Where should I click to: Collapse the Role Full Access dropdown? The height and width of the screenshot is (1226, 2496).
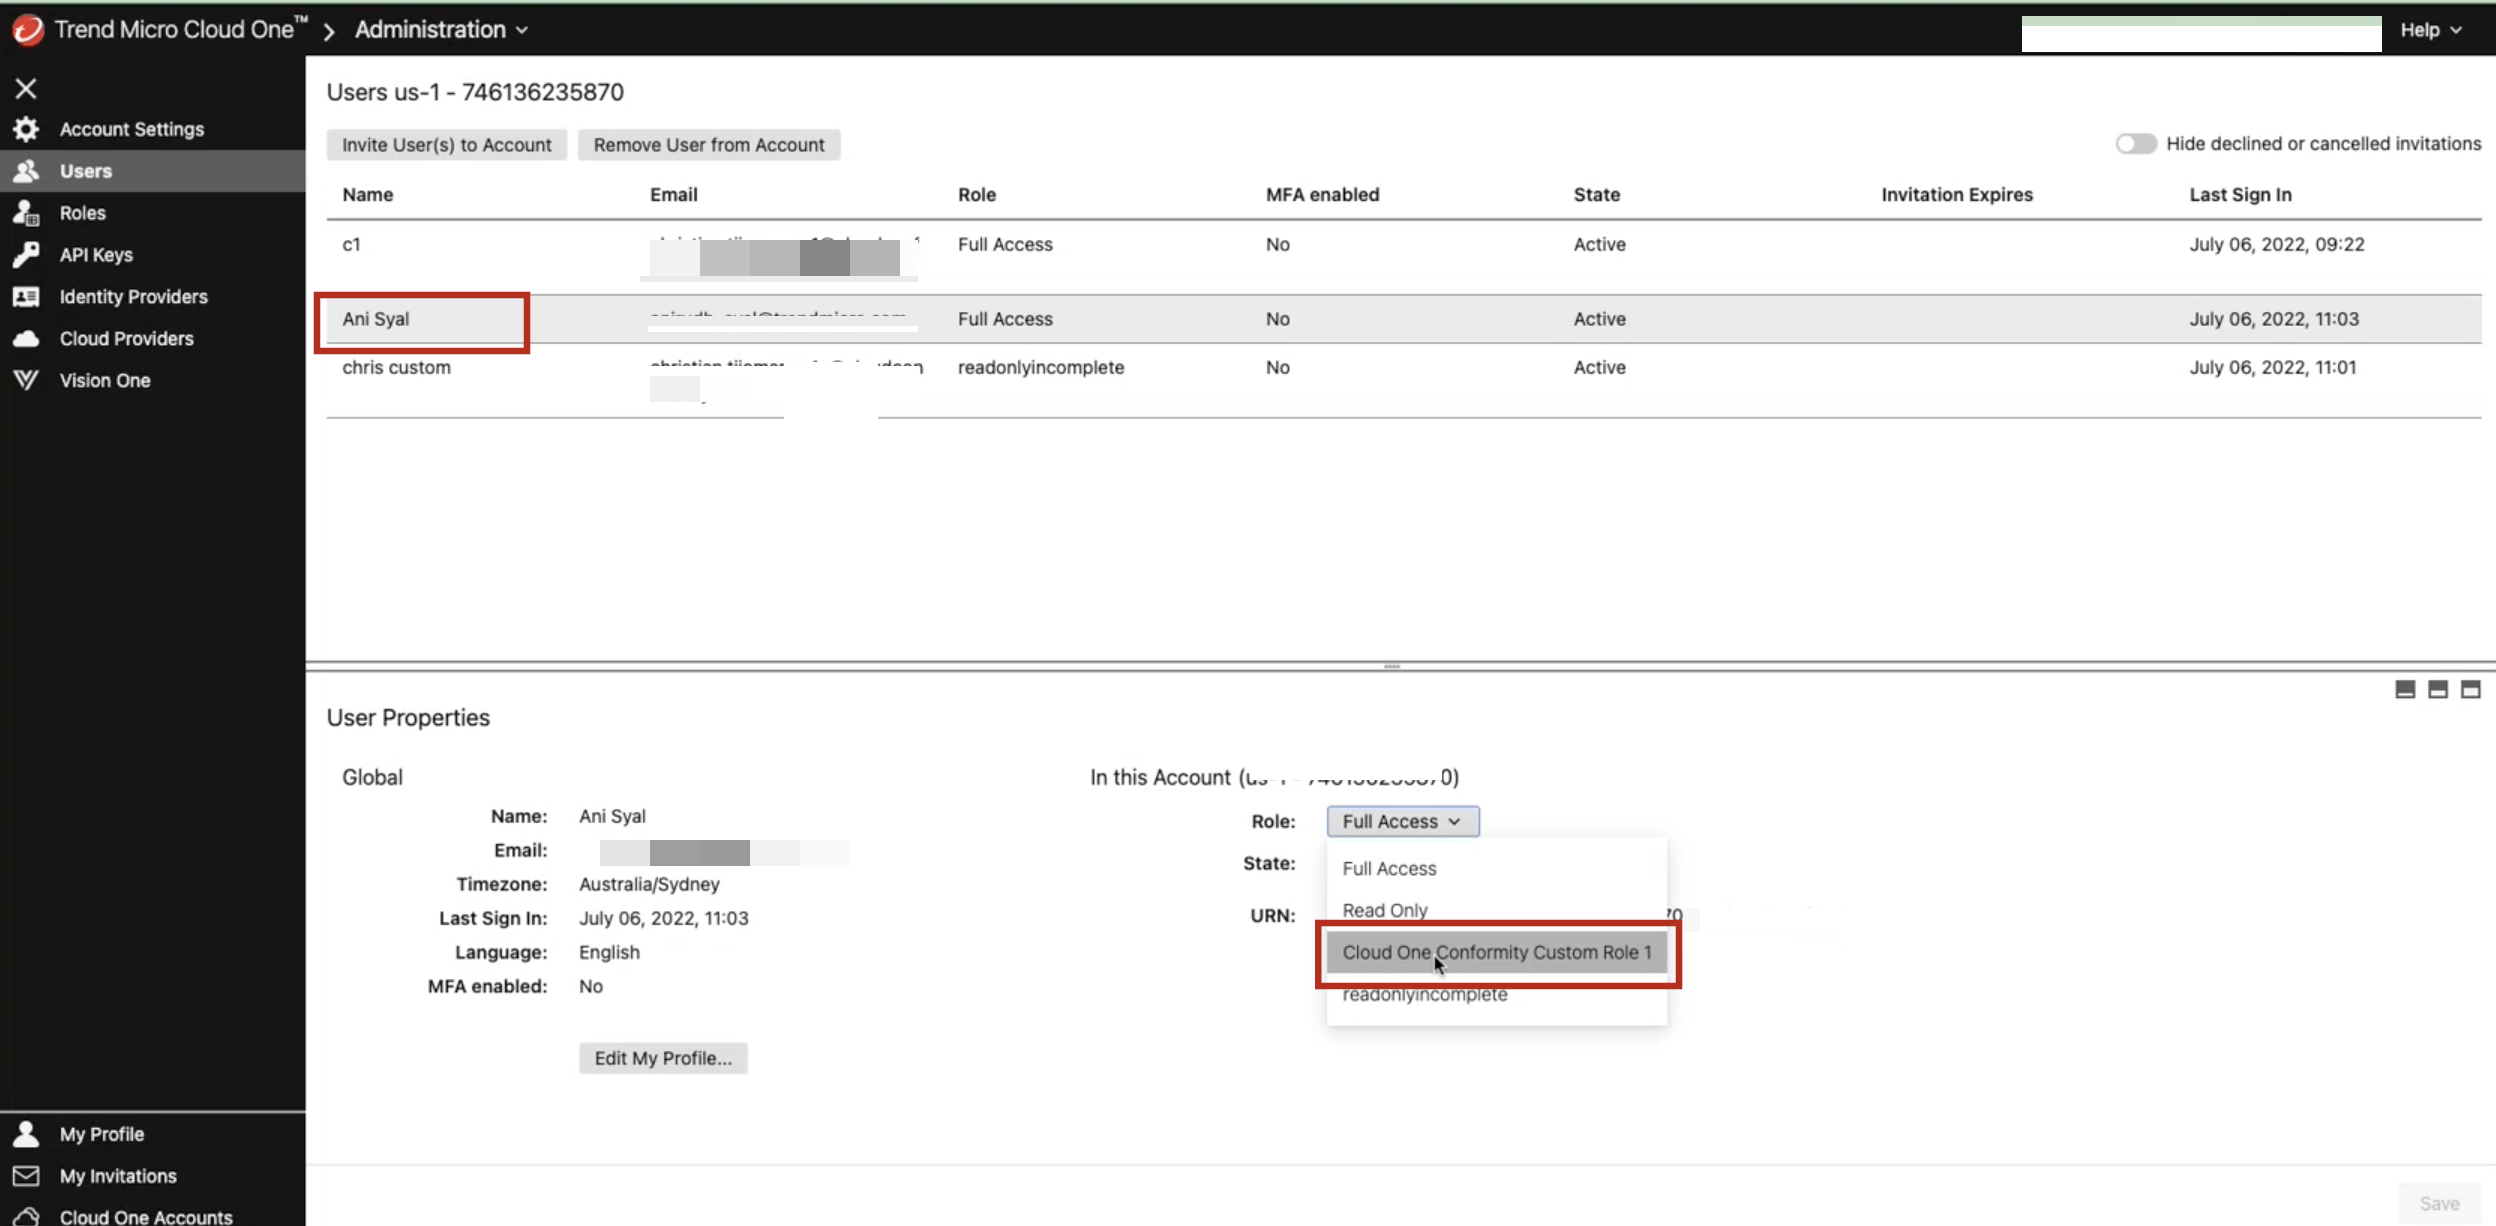click(1403, 821)
